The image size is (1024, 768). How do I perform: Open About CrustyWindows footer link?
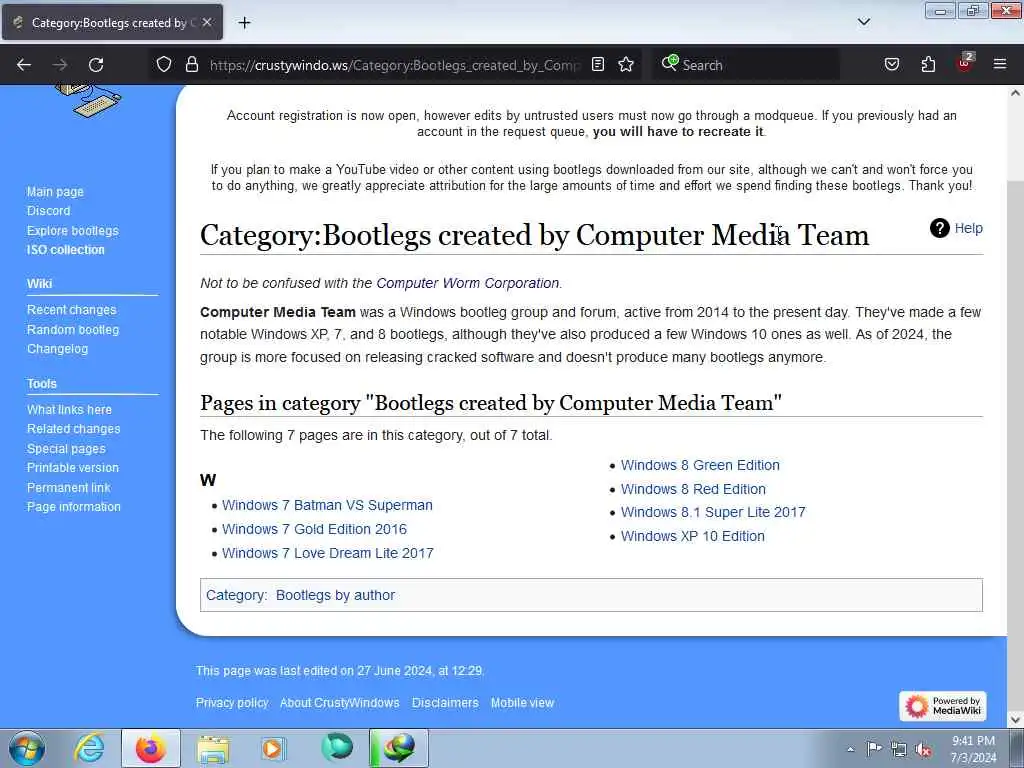pos(340,703)
